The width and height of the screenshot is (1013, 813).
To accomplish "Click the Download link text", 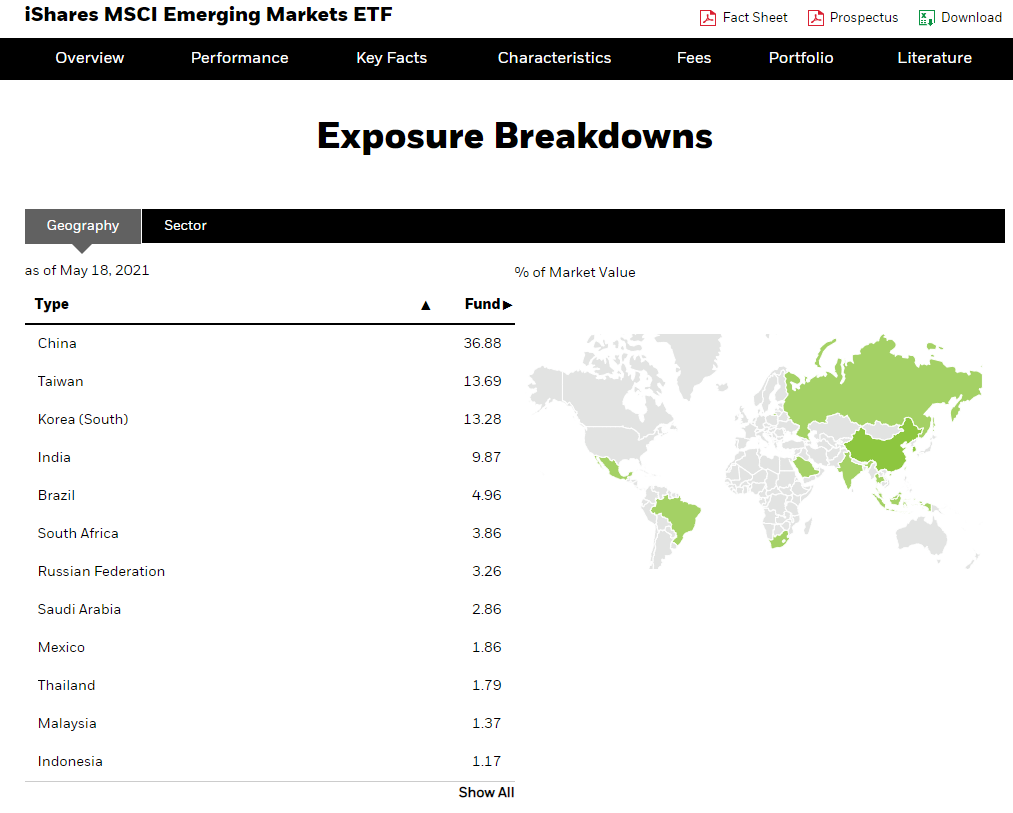I will tap(971, 17).
